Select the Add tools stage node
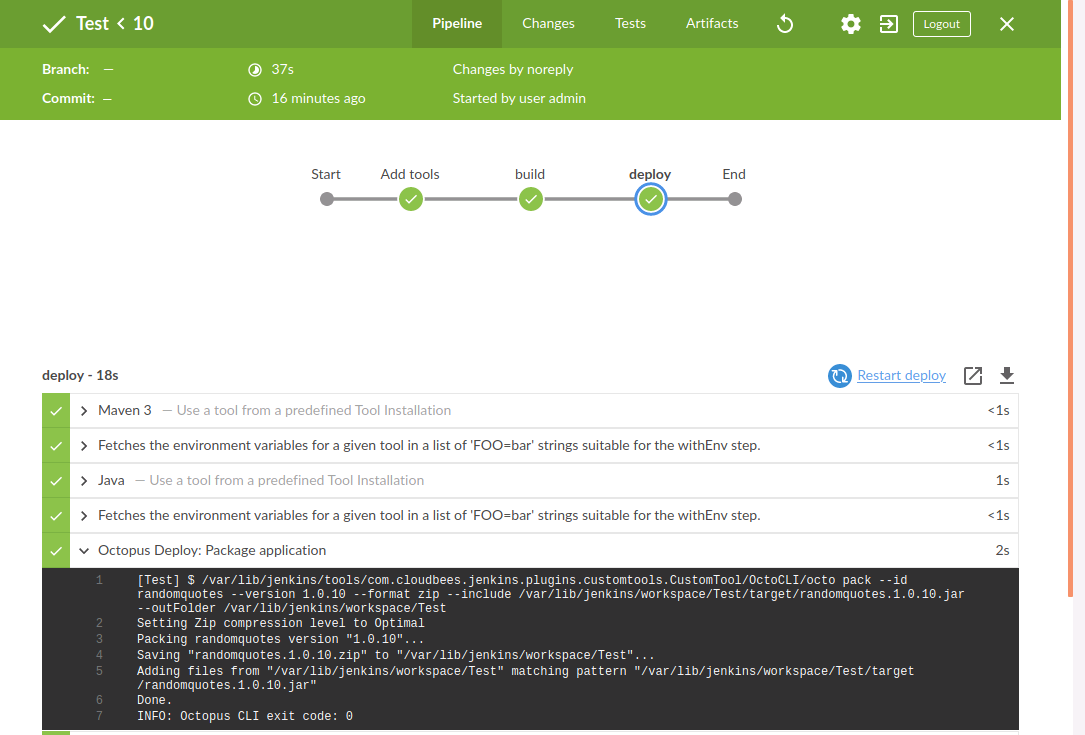This screenshot has width=1085, height=735. (410, 199)
